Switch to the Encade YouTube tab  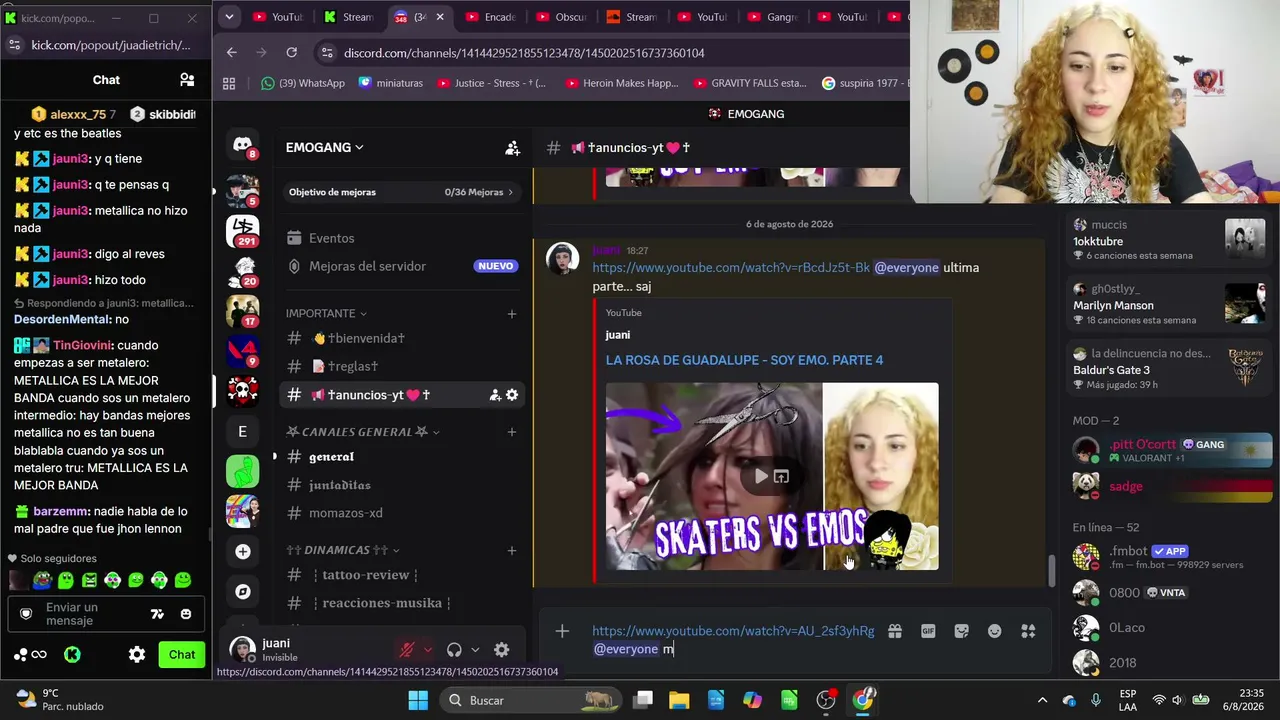[x=491, y=17]
